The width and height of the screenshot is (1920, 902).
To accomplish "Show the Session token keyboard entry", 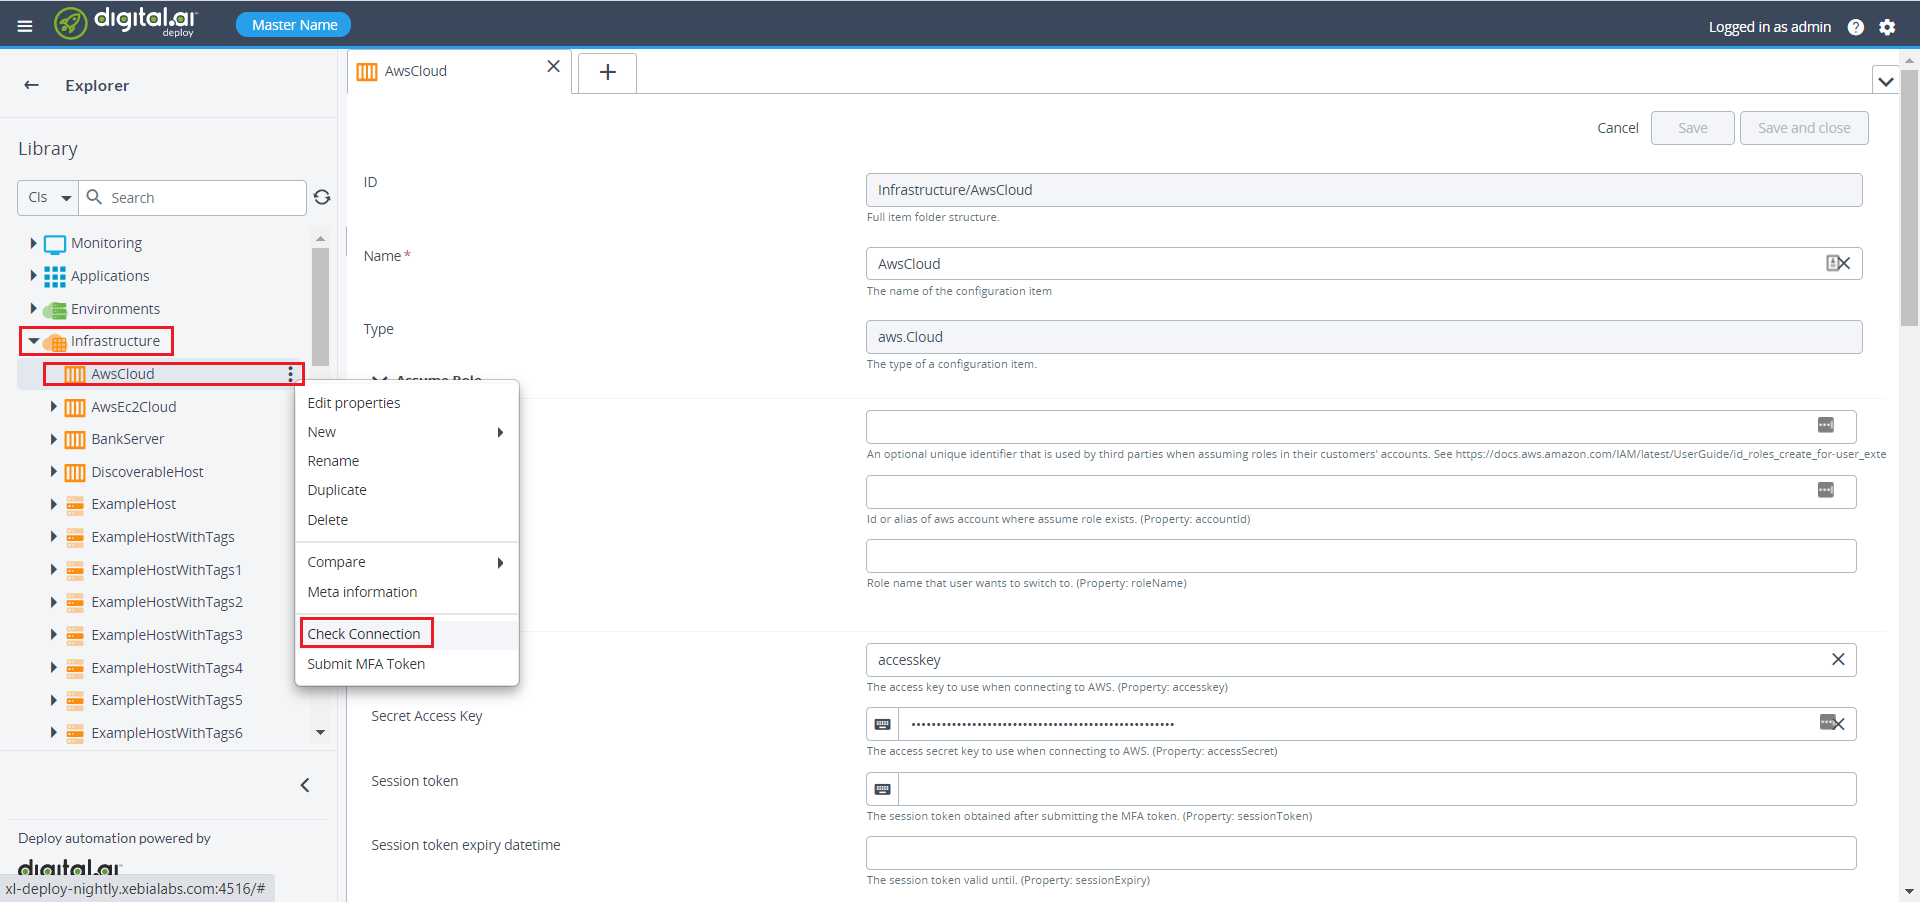I will 881,789.
